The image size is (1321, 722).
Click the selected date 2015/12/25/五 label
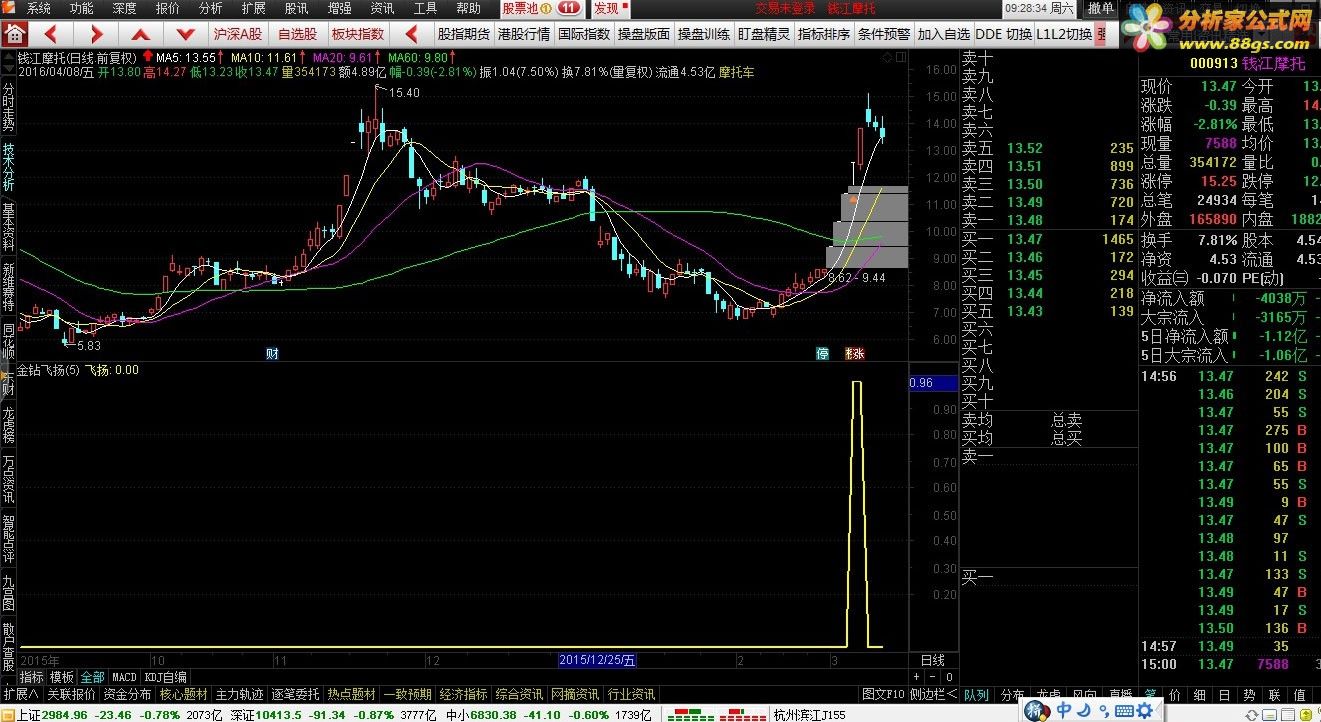pos(597,660)
